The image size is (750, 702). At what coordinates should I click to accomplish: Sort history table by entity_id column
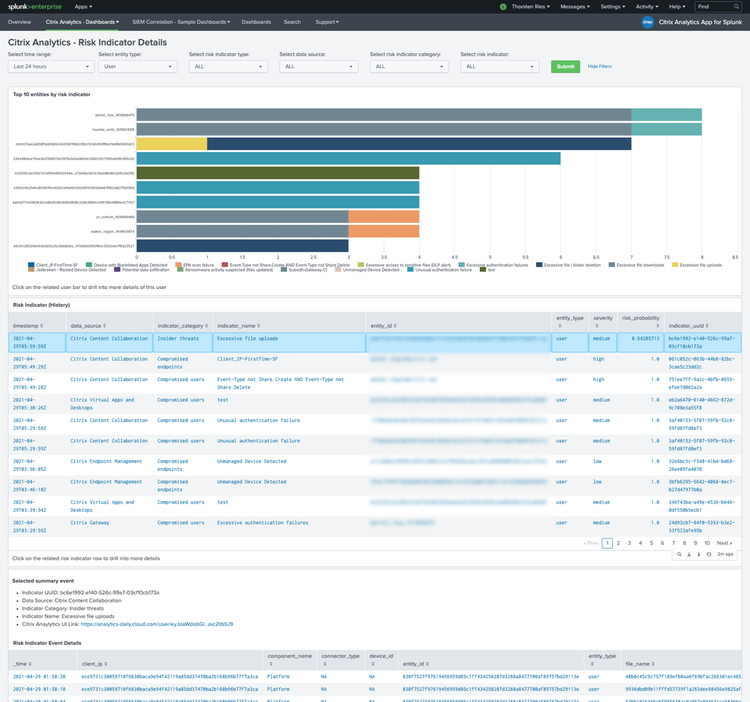pyautogui.click(x=383, y=326)
